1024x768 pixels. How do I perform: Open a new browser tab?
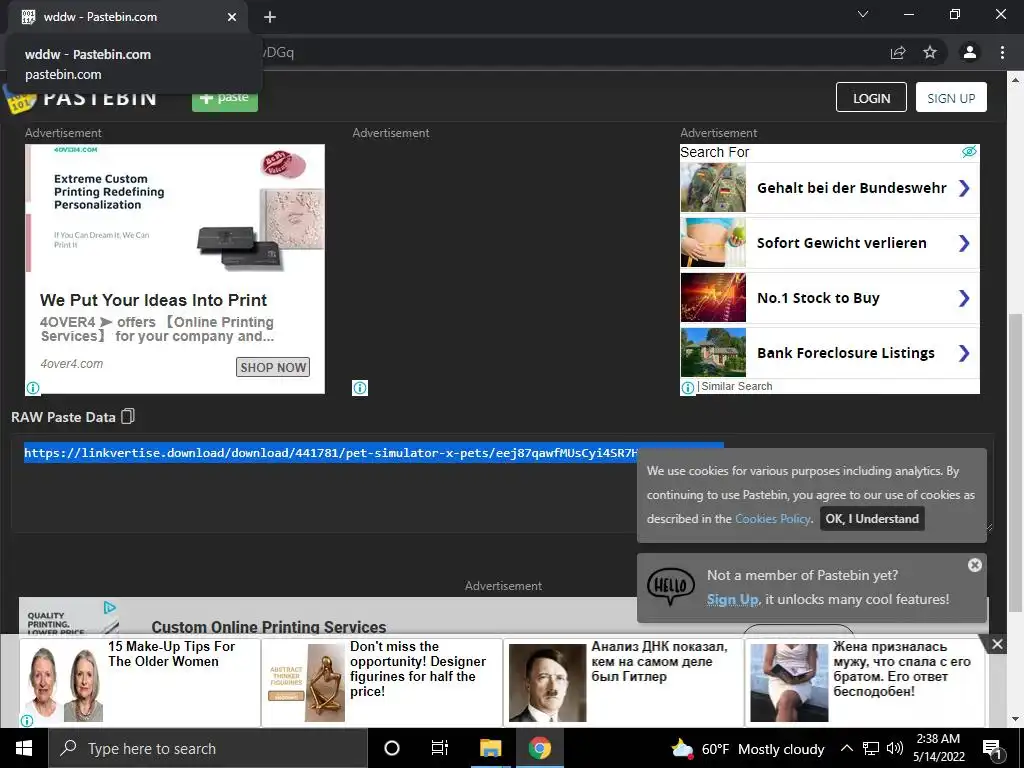pyautogui.click(x=270, y=17)
